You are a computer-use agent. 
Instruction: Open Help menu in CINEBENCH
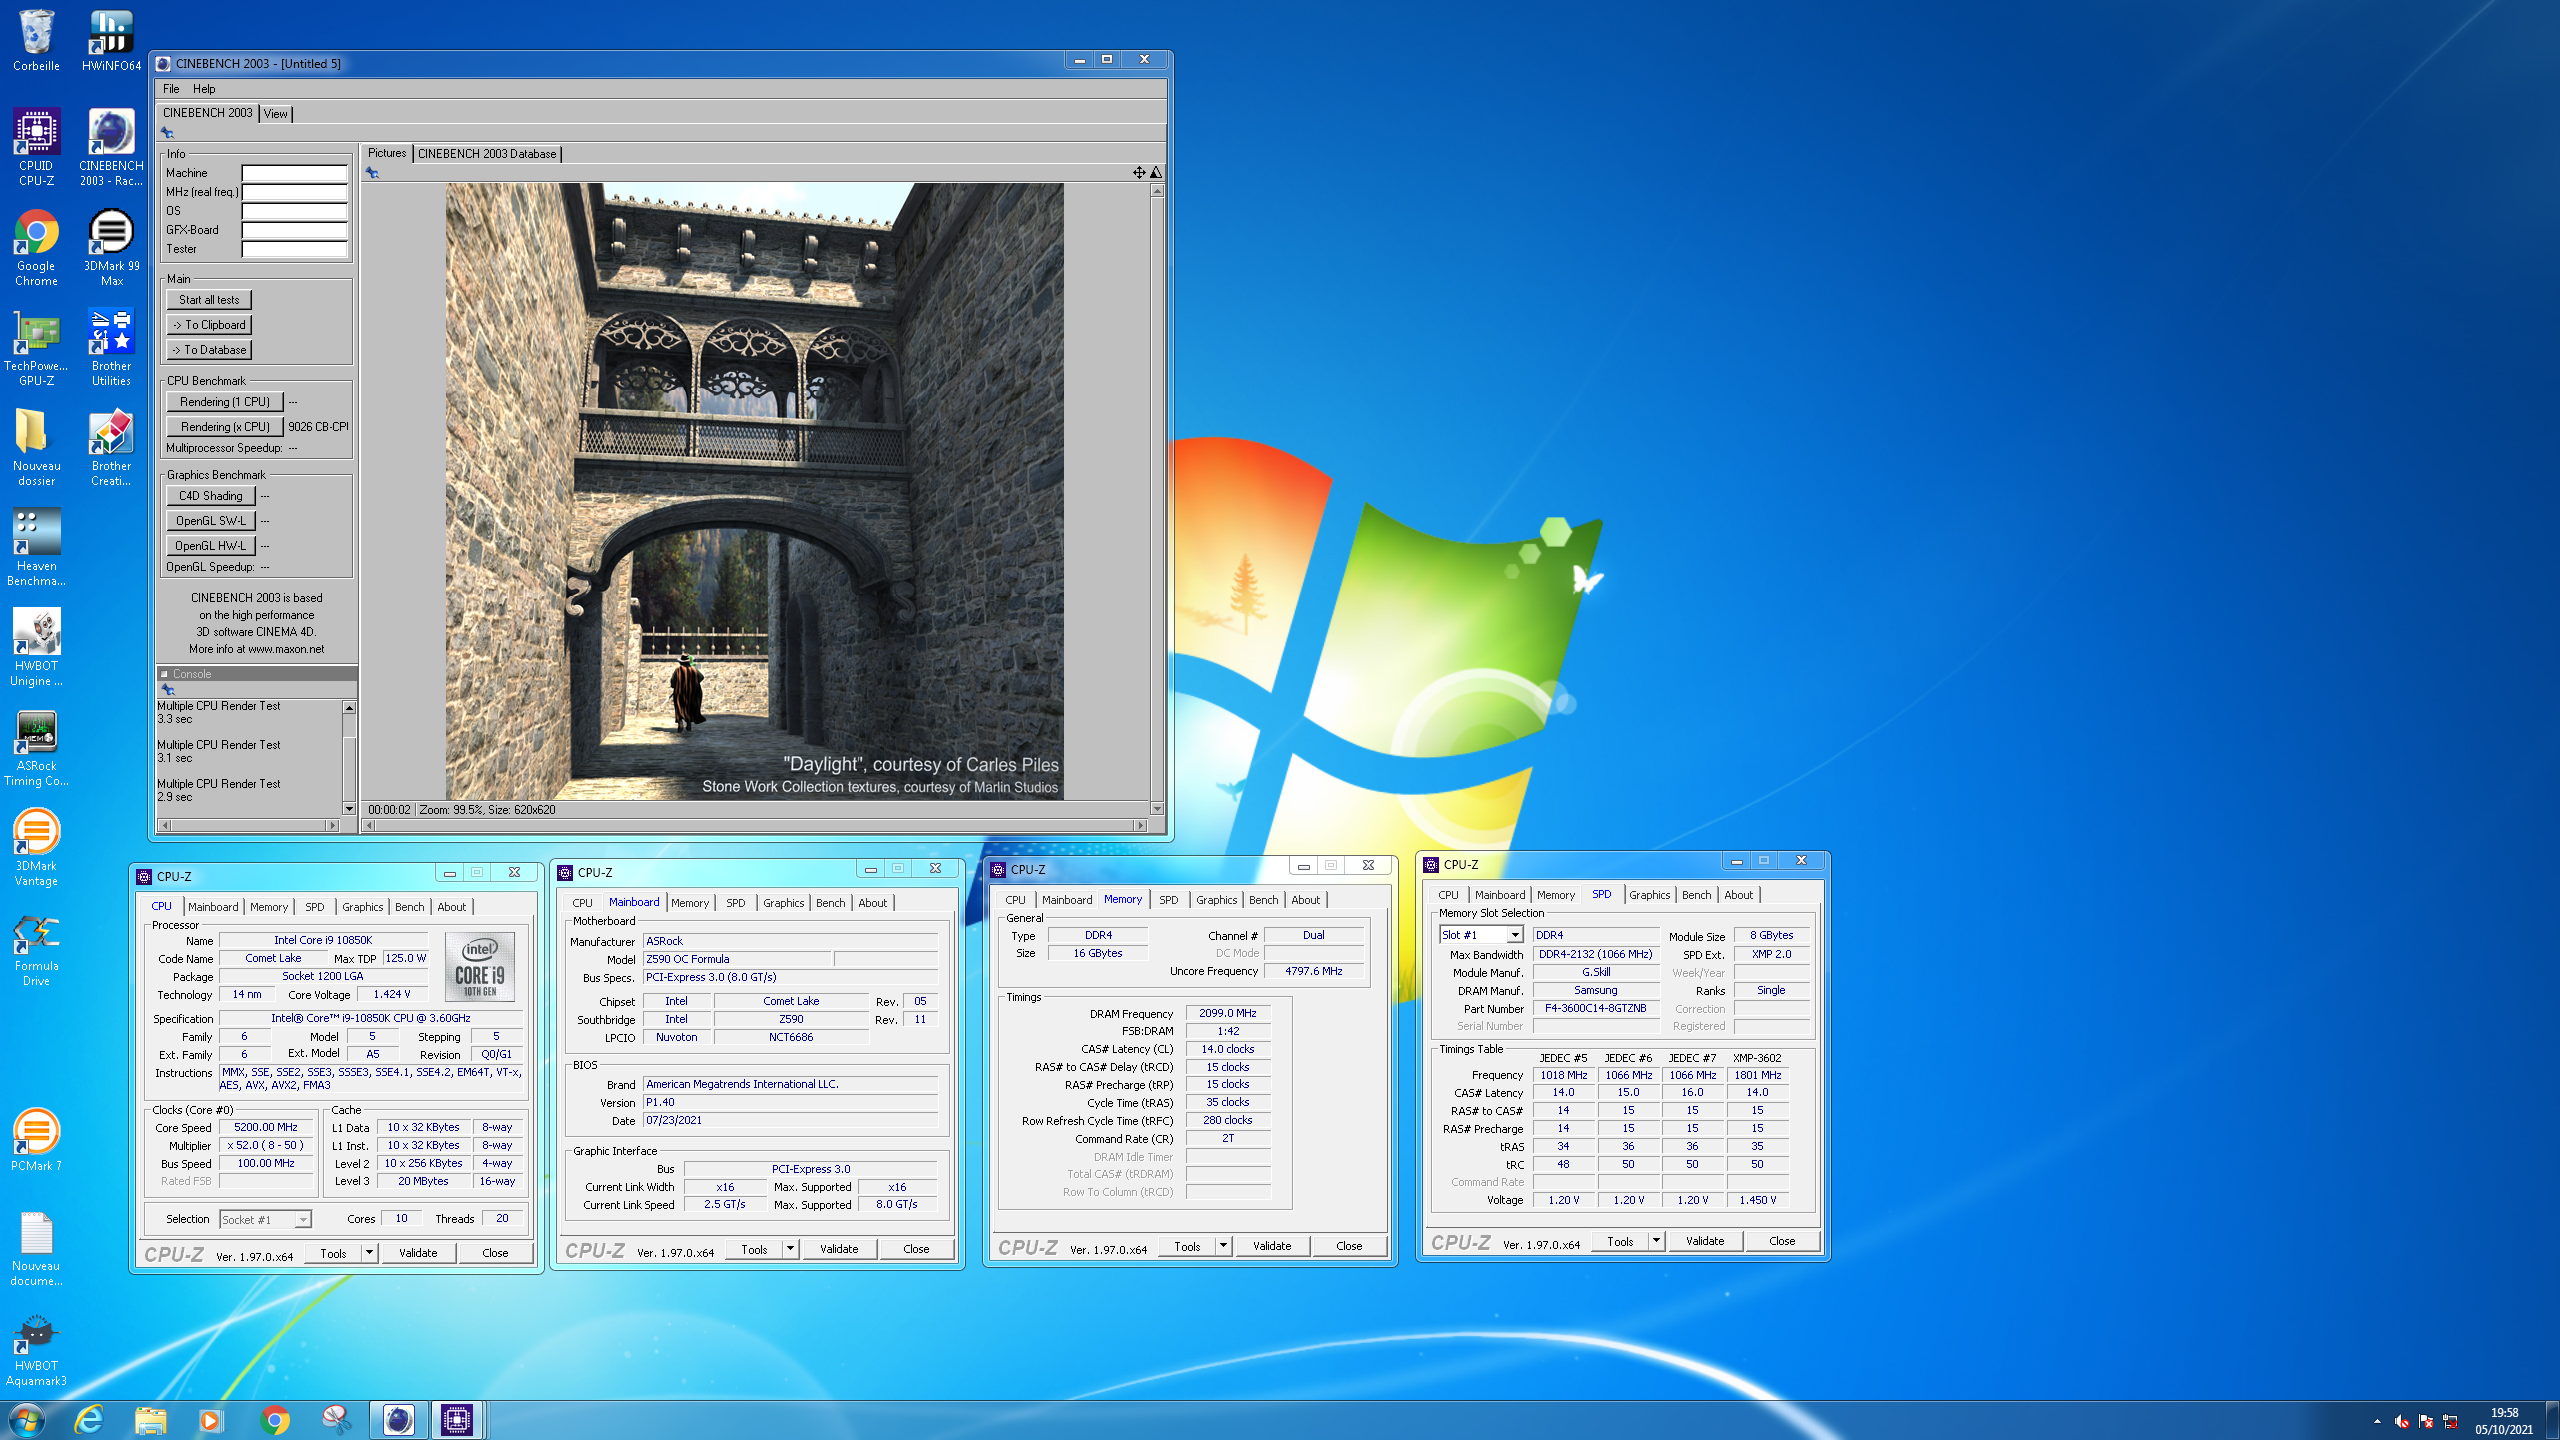204,89
